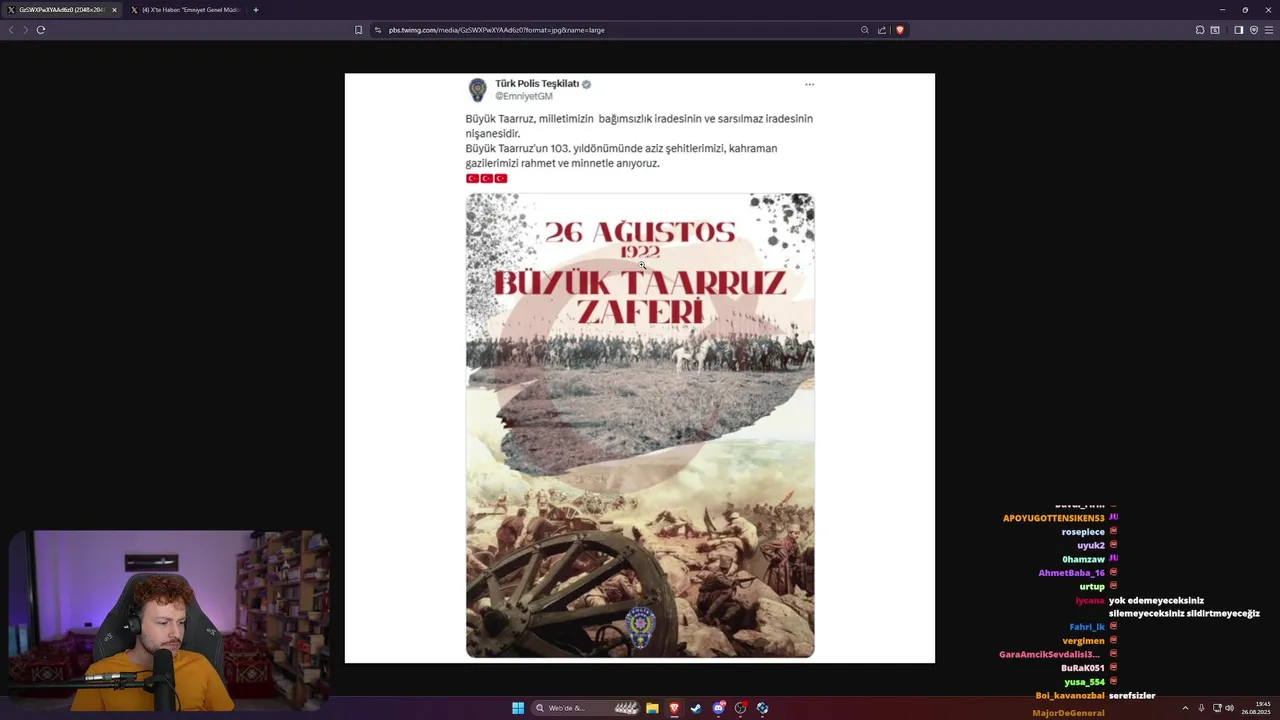Open the Windows Start menu

(518, 708)
